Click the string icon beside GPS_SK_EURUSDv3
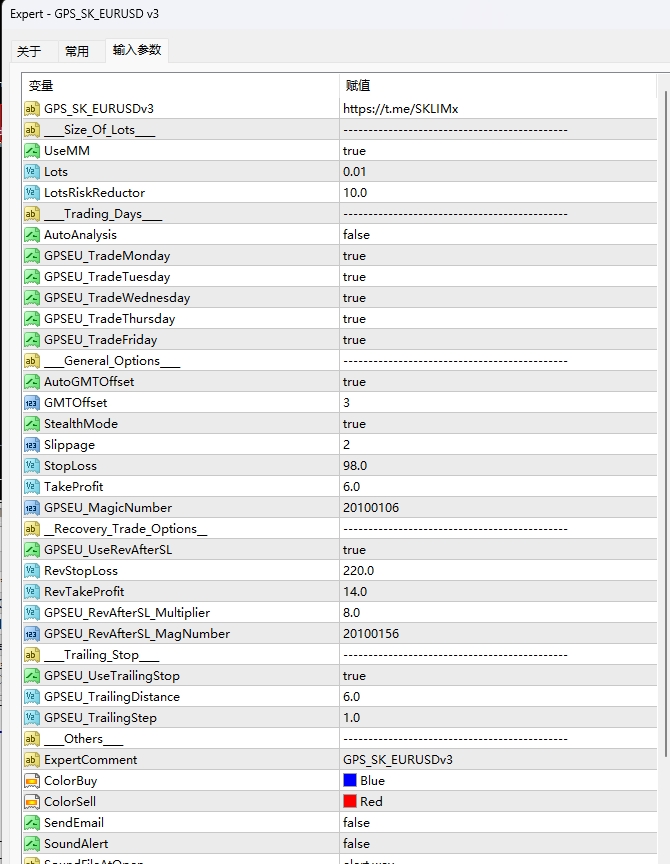The width and height of the screenshot is (670, 864). 32,109
